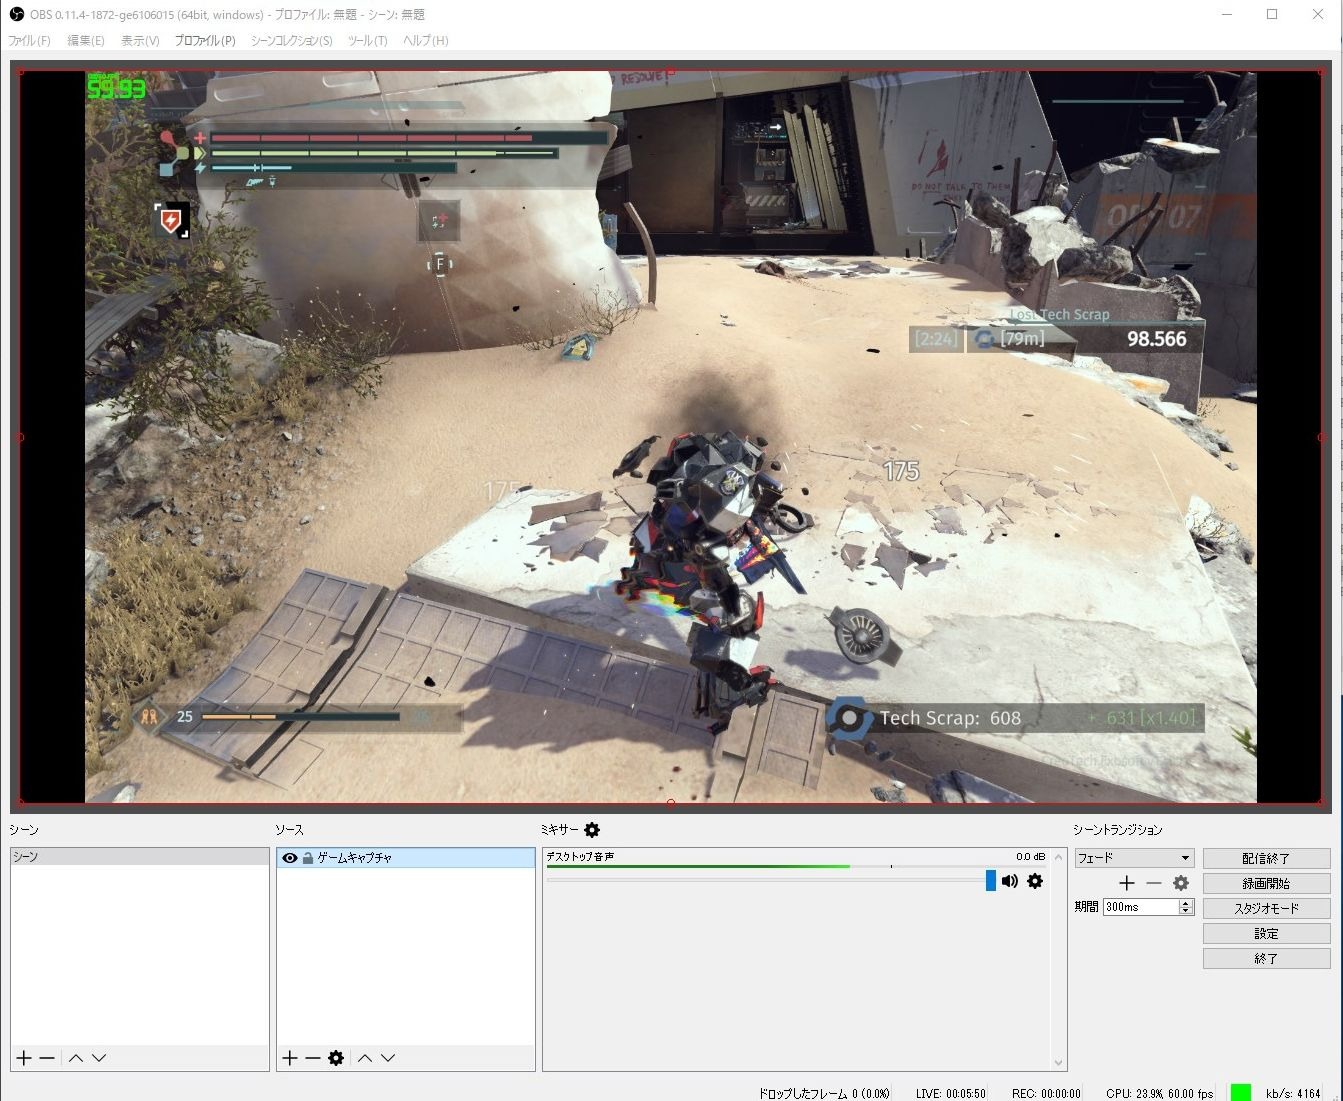Open the プロファイル(P) menu
This screenshot has width=1343, height=1101.
pyautogui.click(x=205, y=40)
